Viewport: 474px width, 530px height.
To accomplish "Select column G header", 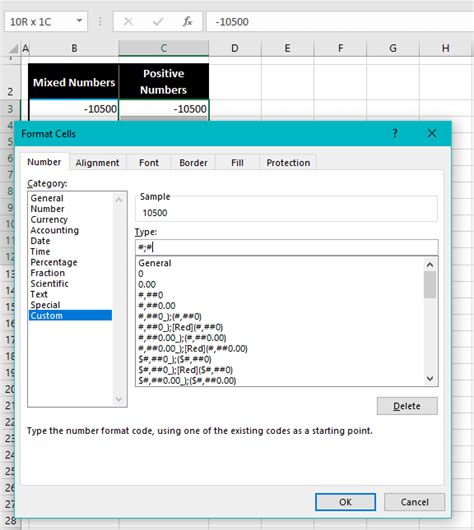I will [393, 48].
